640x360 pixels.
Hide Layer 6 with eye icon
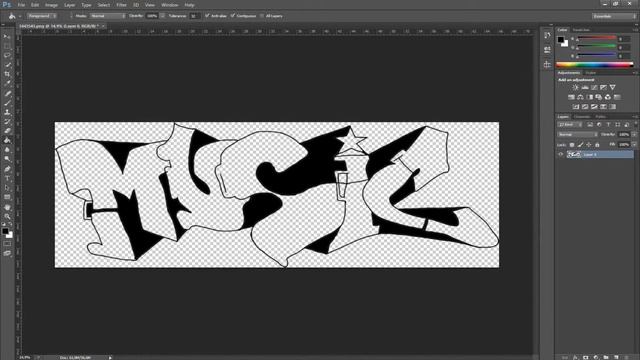point(561,155)
